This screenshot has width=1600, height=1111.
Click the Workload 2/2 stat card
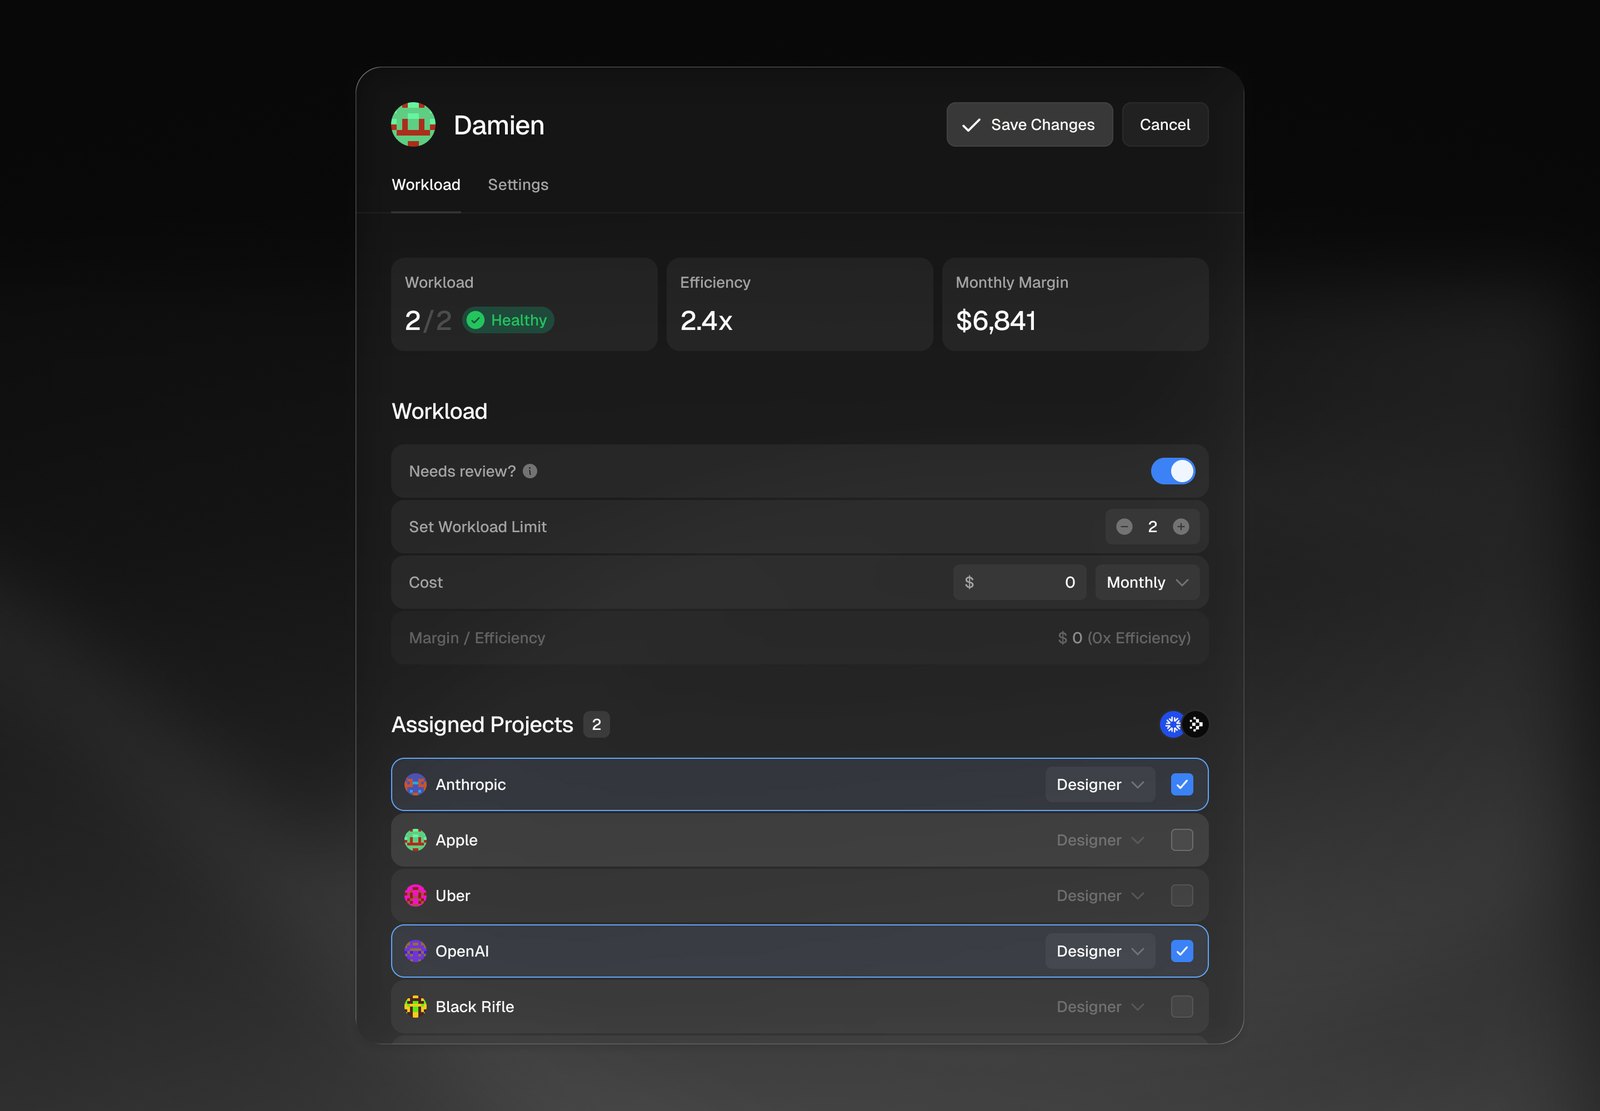click(524, 304)
